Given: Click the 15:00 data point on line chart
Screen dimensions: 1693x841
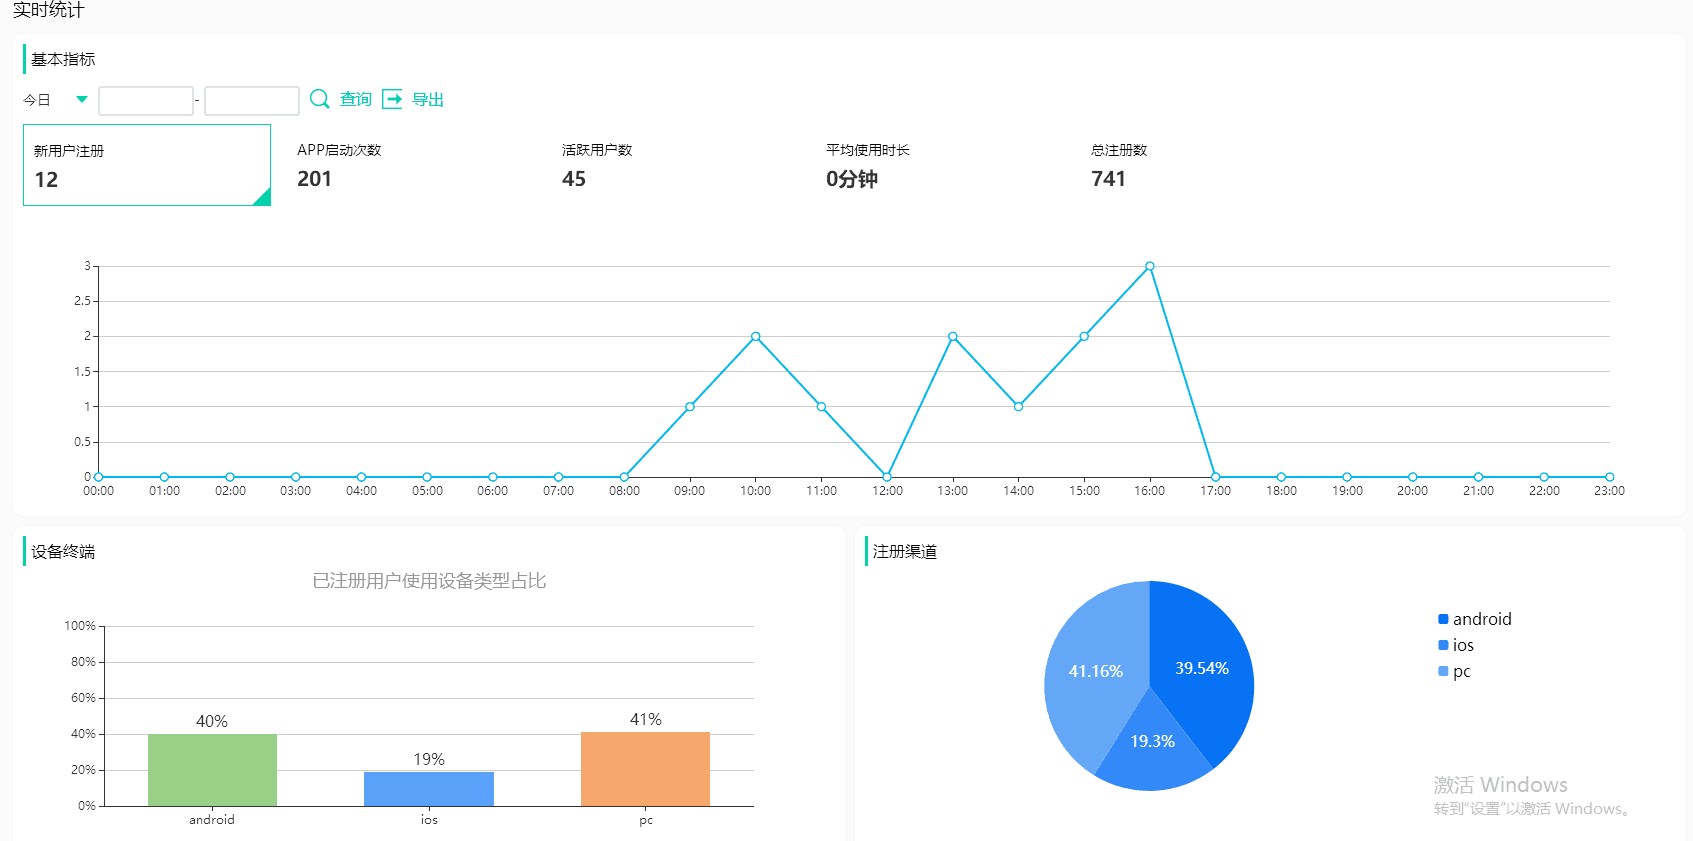Looking at the screenshot, I should coord(1084,336).
